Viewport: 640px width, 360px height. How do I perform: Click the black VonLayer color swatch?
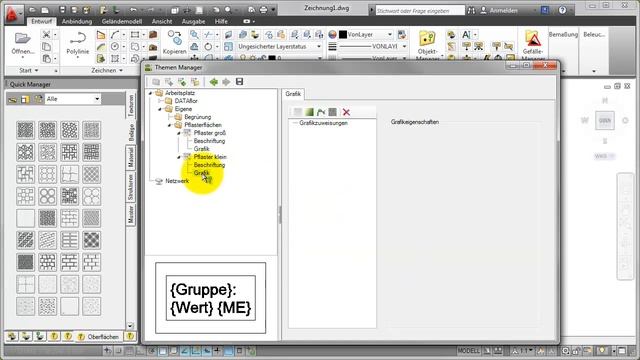pos(343,35)
